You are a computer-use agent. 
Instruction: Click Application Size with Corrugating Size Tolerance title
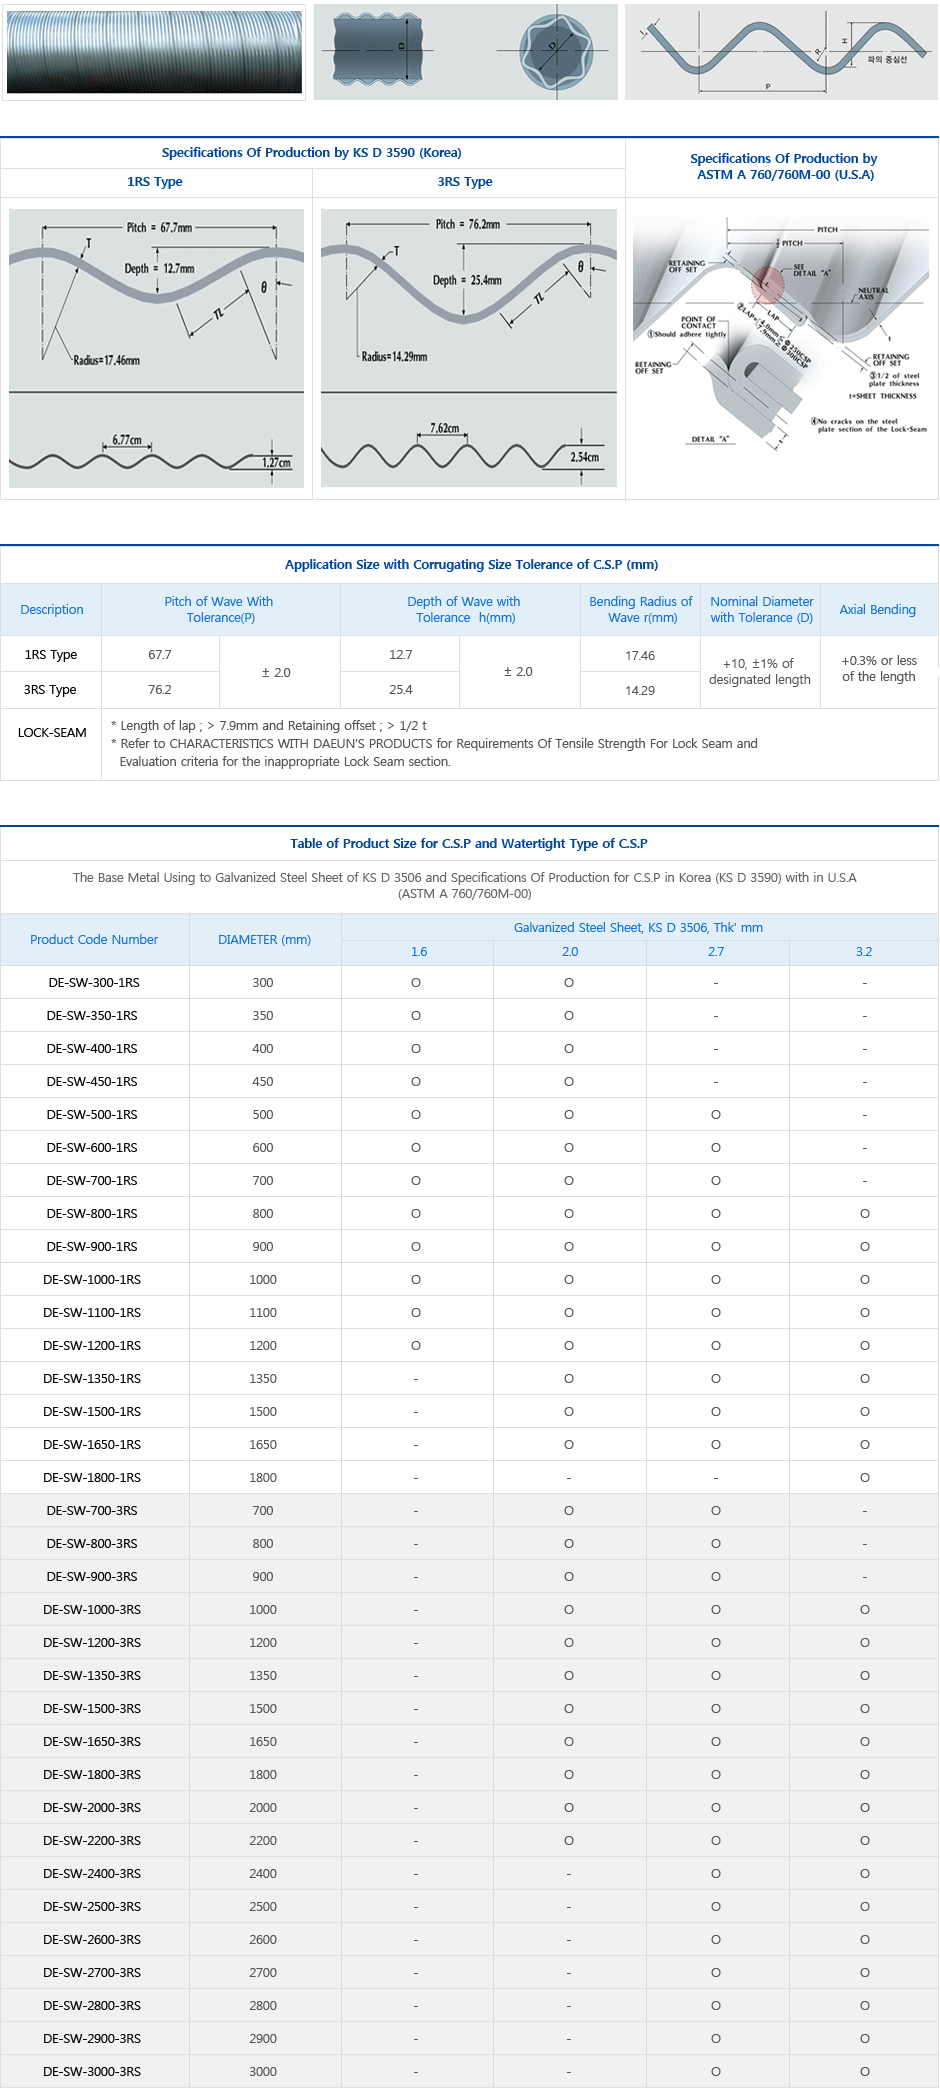click(471, 565)
